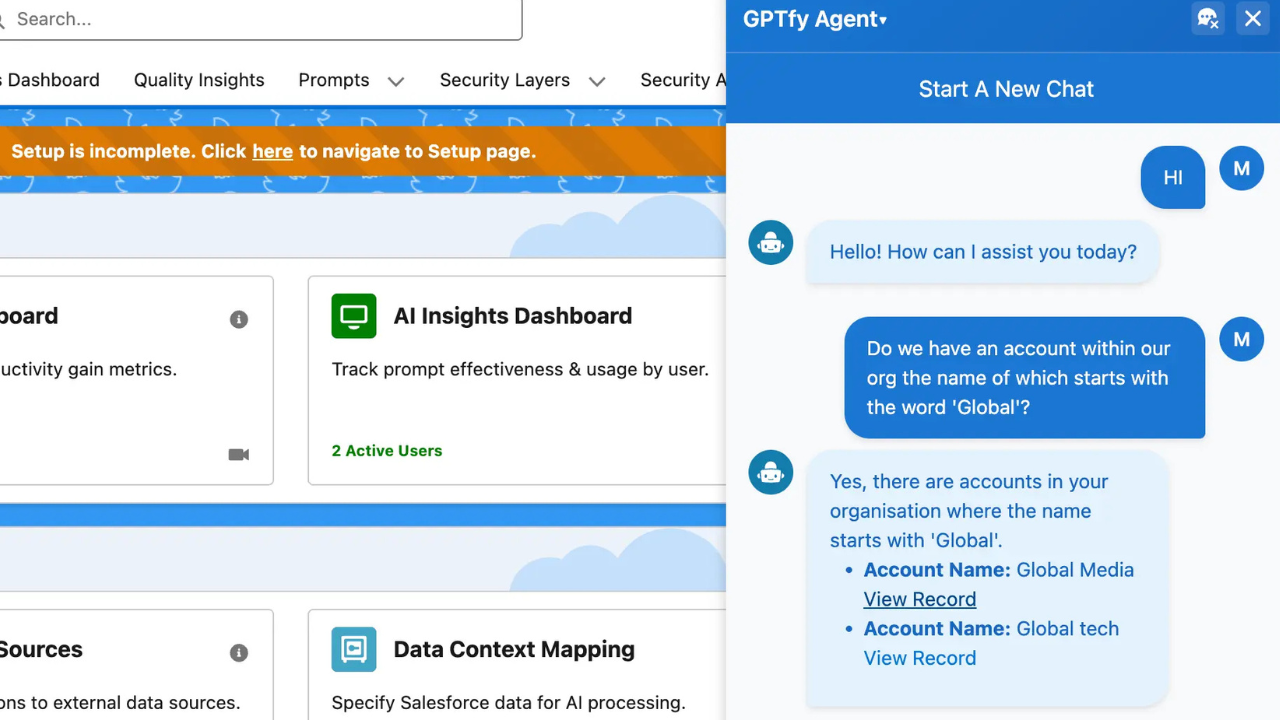Open the Prompts tab
This screenshot has width=1280, height=720.
point(333,80)
